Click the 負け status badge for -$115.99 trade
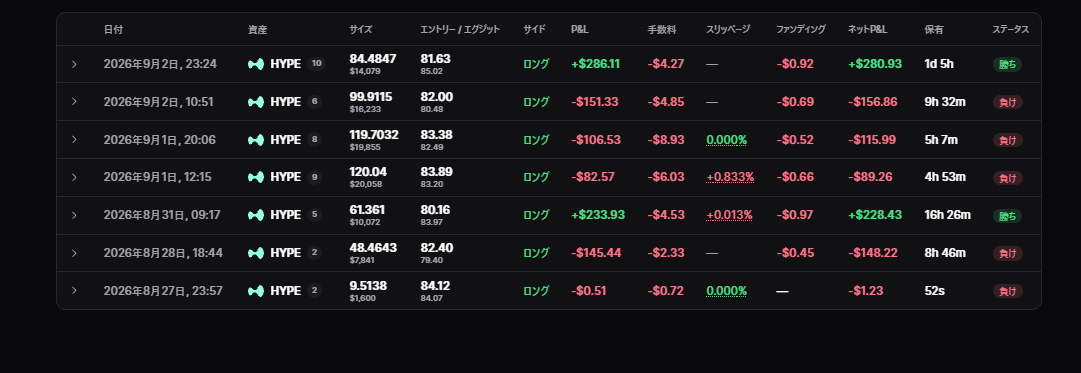Viewport: 1081px width, 373px height. (1007, 140)
